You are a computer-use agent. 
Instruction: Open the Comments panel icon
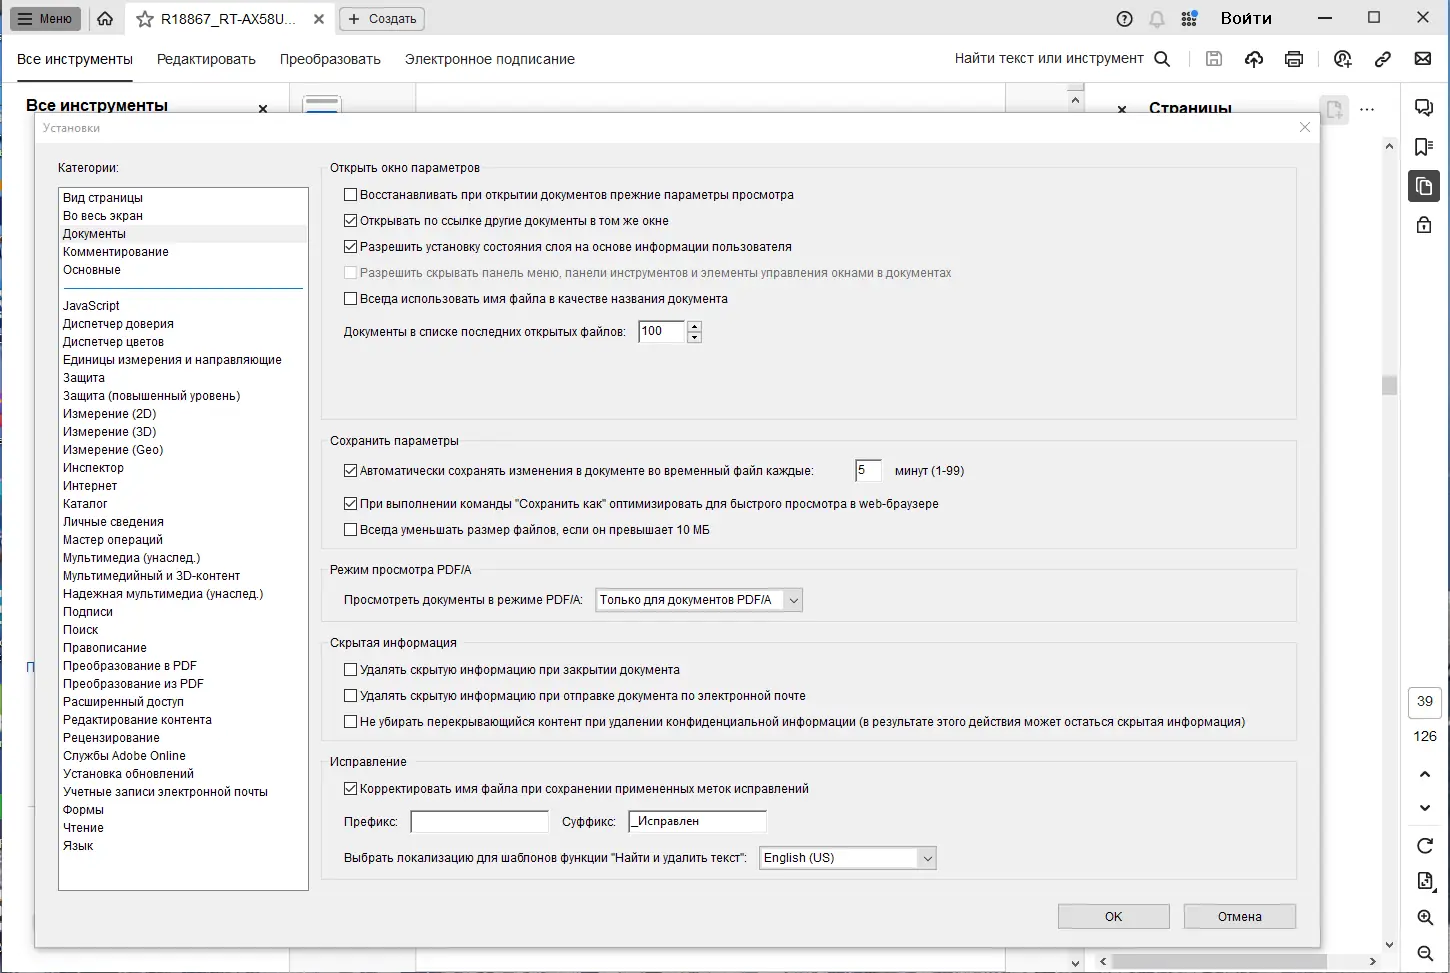(x=1424, y=107)
